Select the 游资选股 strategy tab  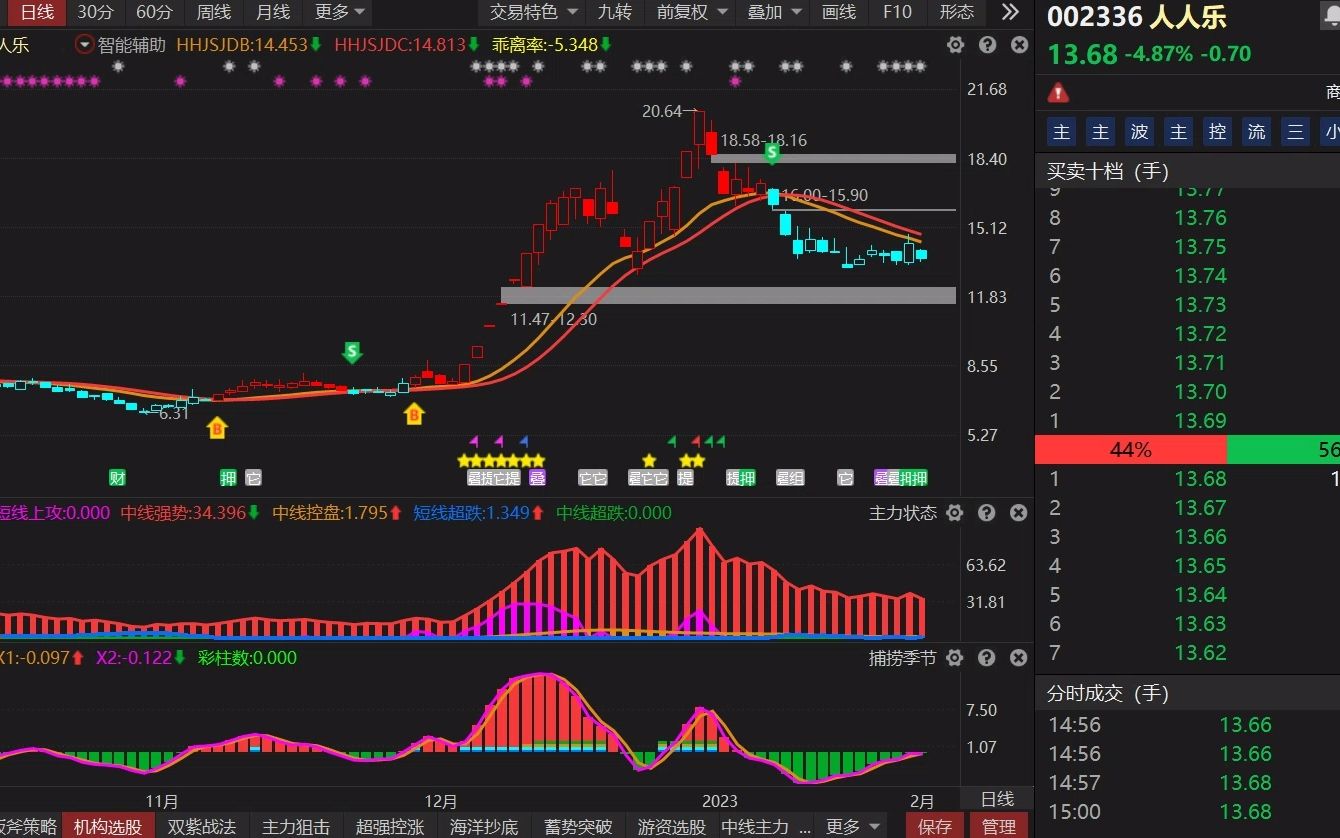(672, 826)
